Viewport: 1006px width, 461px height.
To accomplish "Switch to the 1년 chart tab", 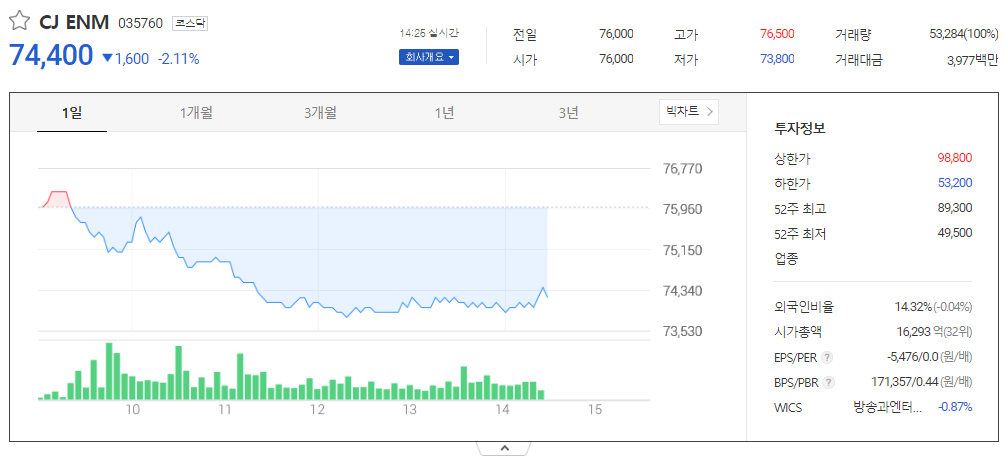I will [444, 113].
